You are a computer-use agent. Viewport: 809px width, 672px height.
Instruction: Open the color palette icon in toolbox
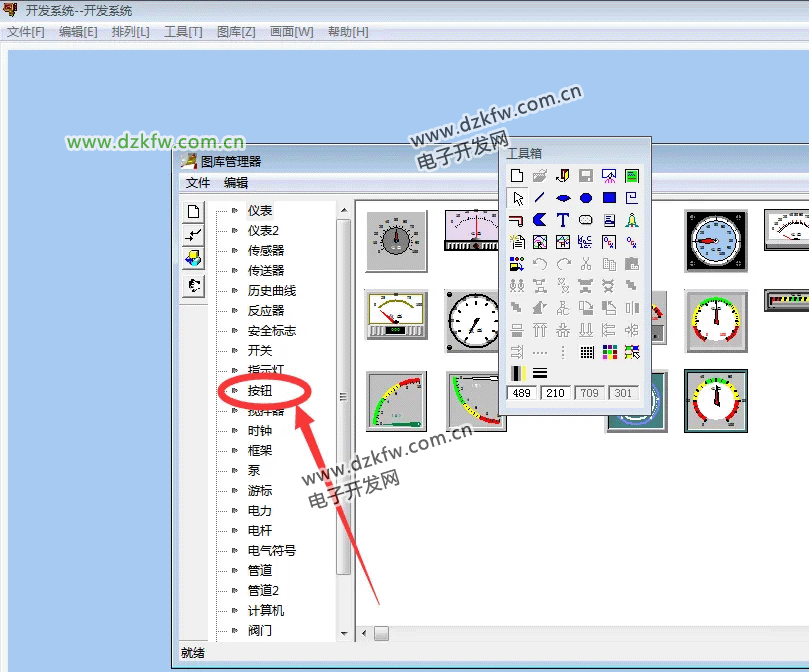point(609,352)
